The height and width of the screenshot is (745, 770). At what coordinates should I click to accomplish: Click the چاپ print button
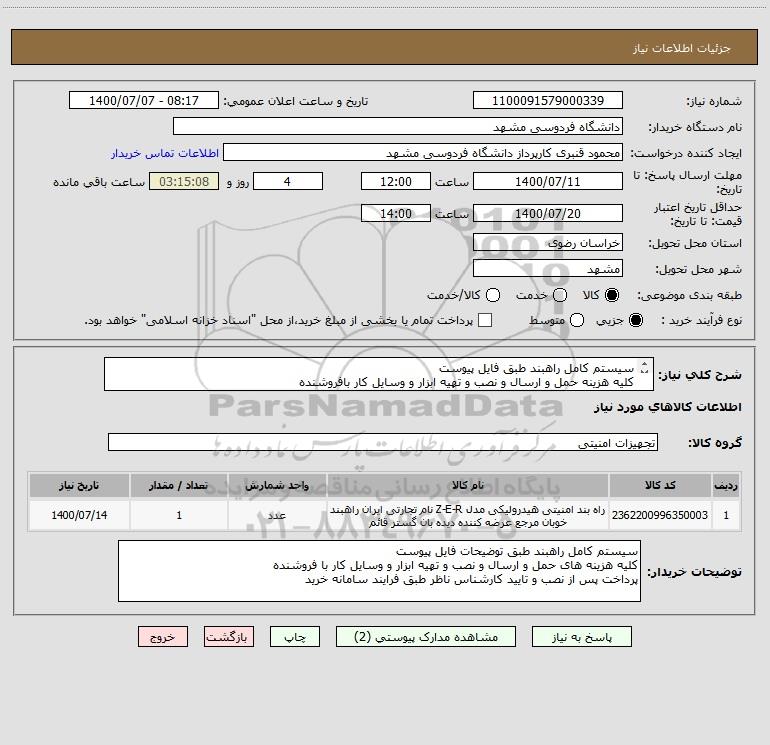tap(295, 637)
